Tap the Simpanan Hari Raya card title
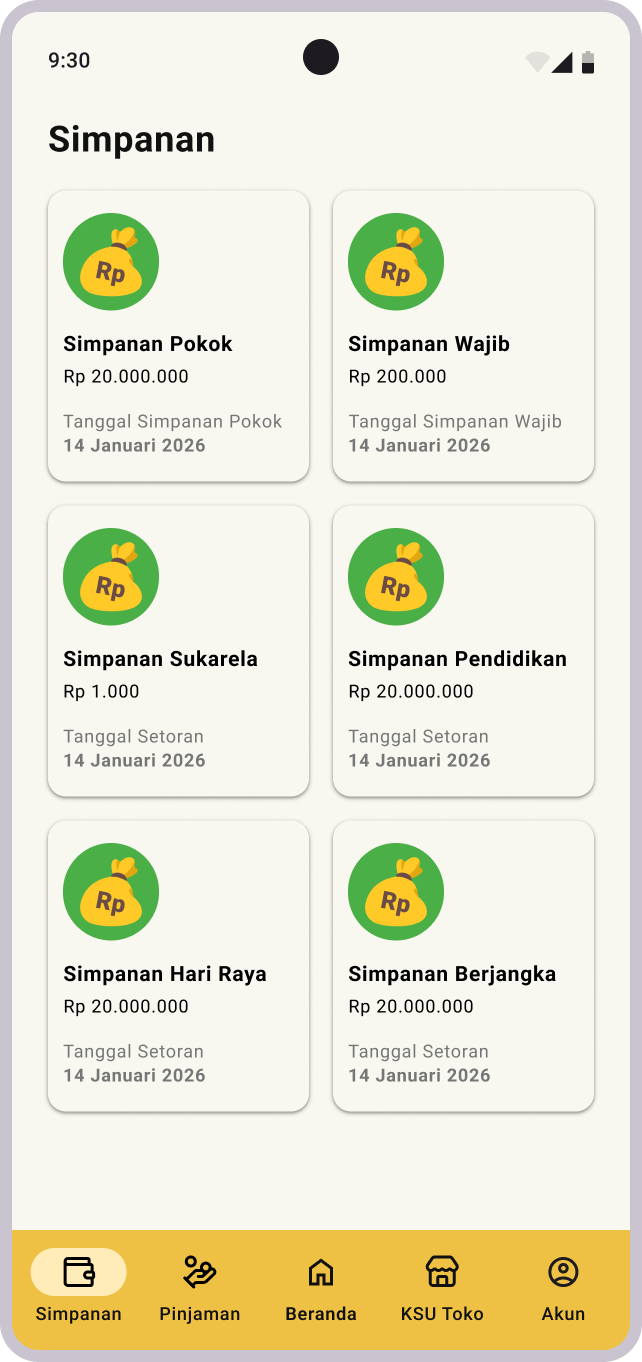The height and width of the screenshot is (1362, 642). click(165, 974)
